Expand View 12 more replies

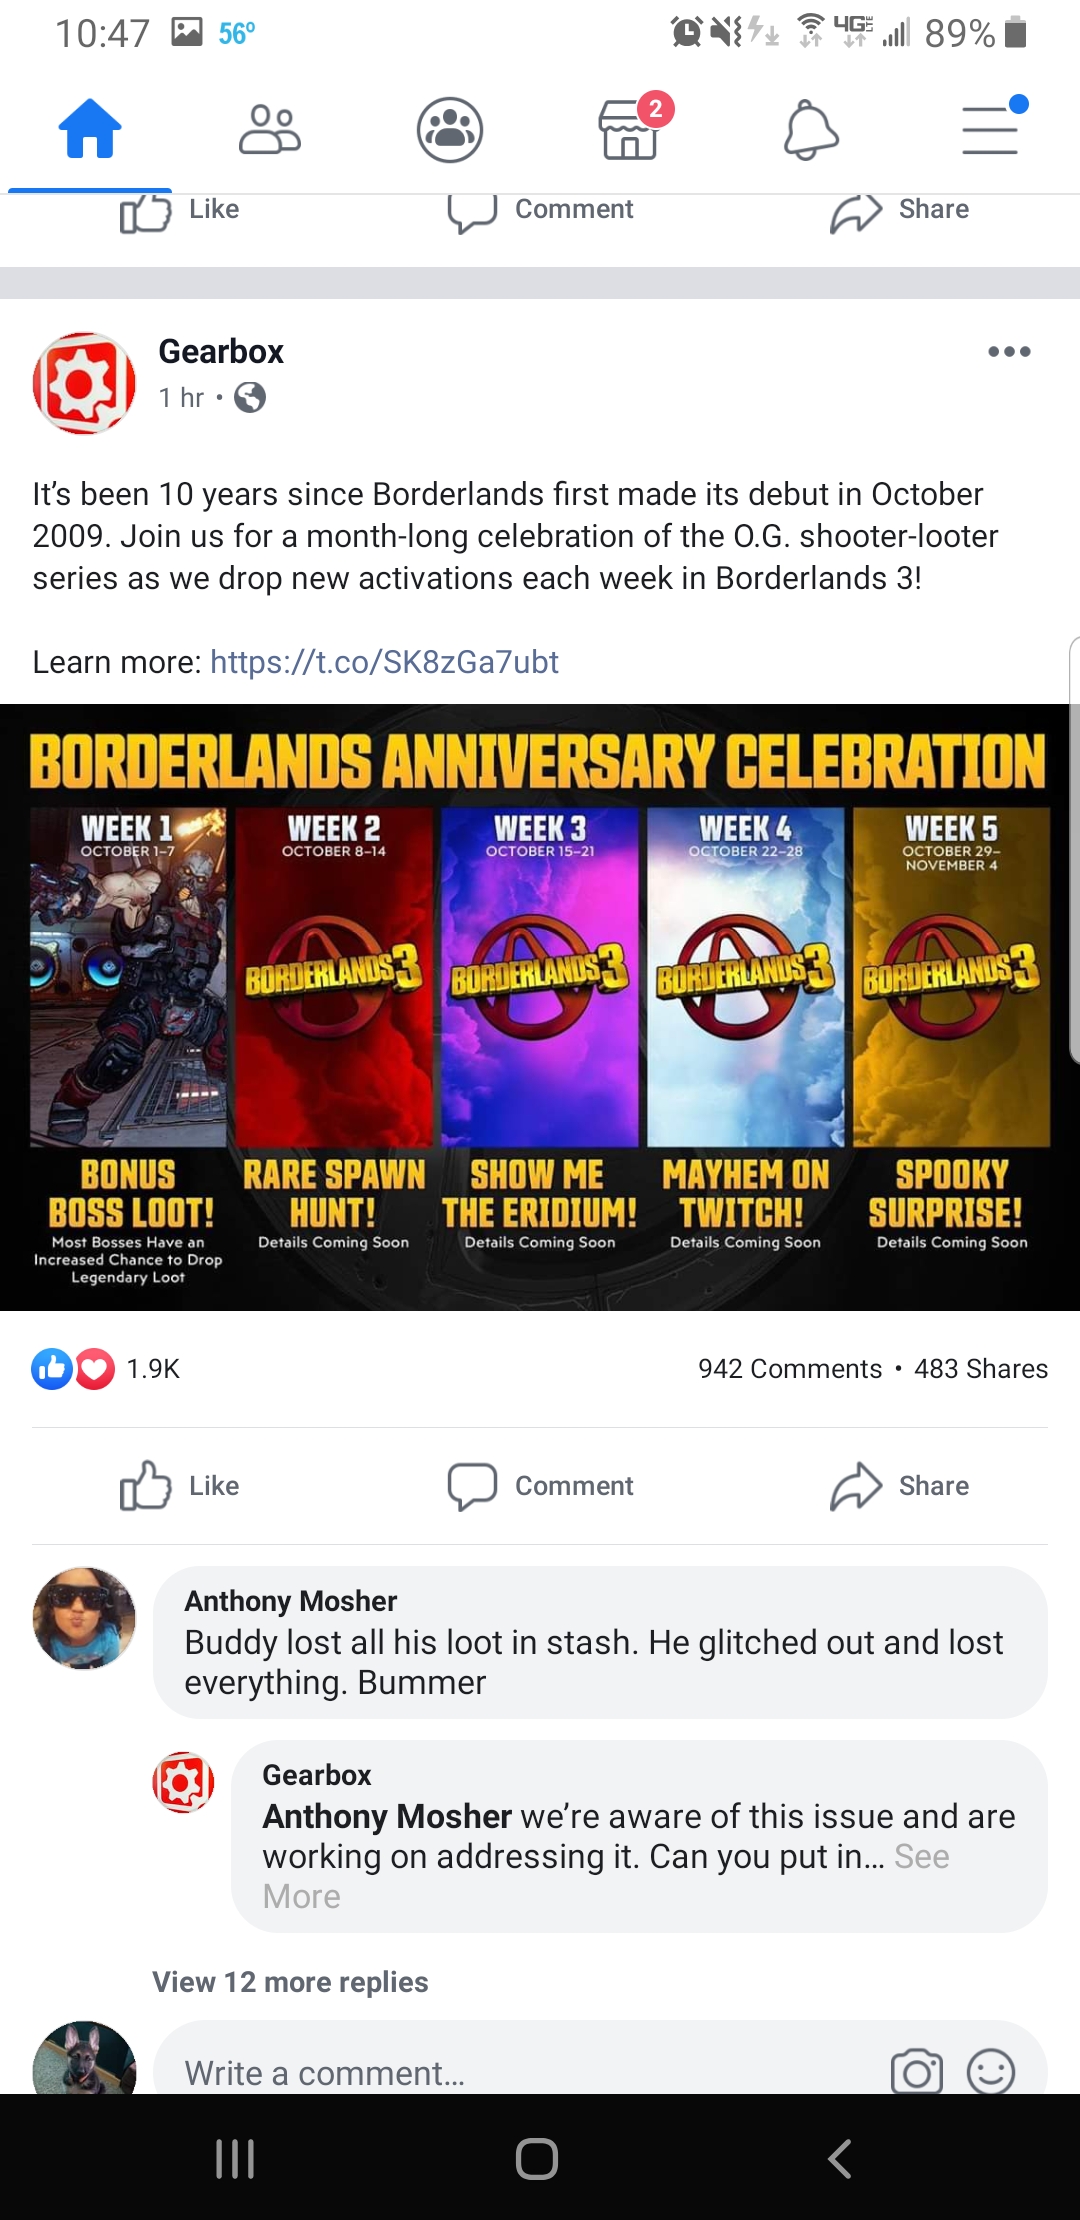290,1982
